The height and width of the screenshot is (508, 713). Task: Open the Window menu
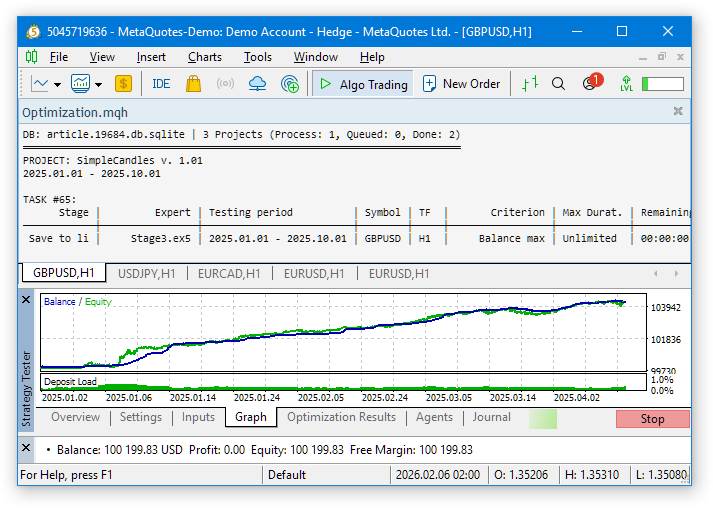tap(316, 57)
